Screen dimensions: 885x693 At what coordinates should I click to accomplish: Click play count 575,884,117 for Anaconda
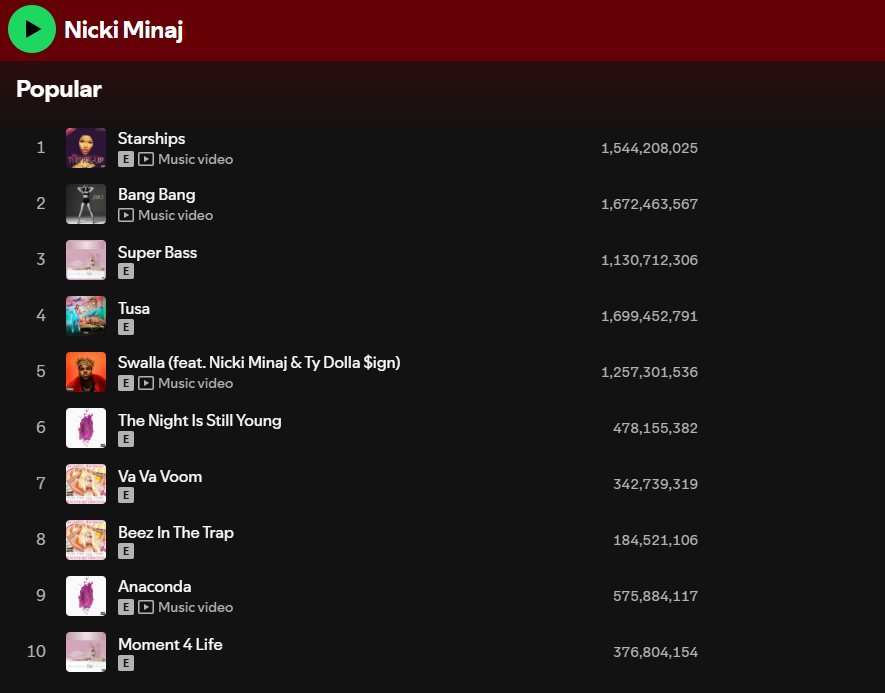click(655, 596)
